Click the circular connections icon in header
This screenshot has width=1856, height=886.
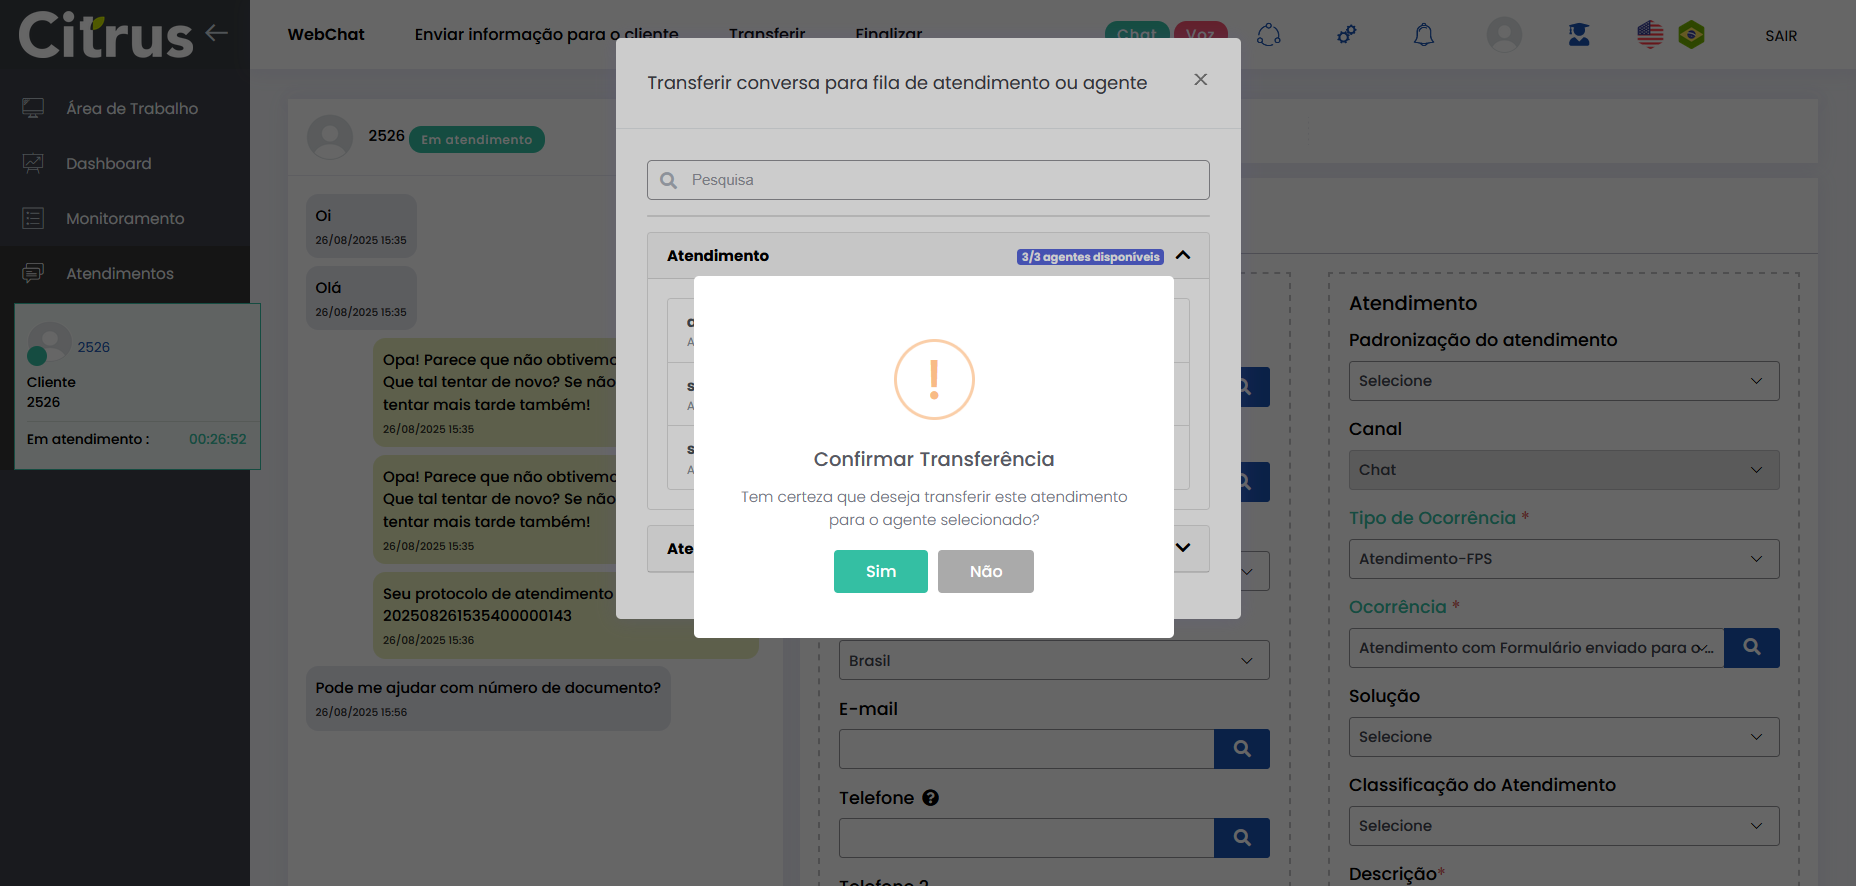tap(1268, 35)
